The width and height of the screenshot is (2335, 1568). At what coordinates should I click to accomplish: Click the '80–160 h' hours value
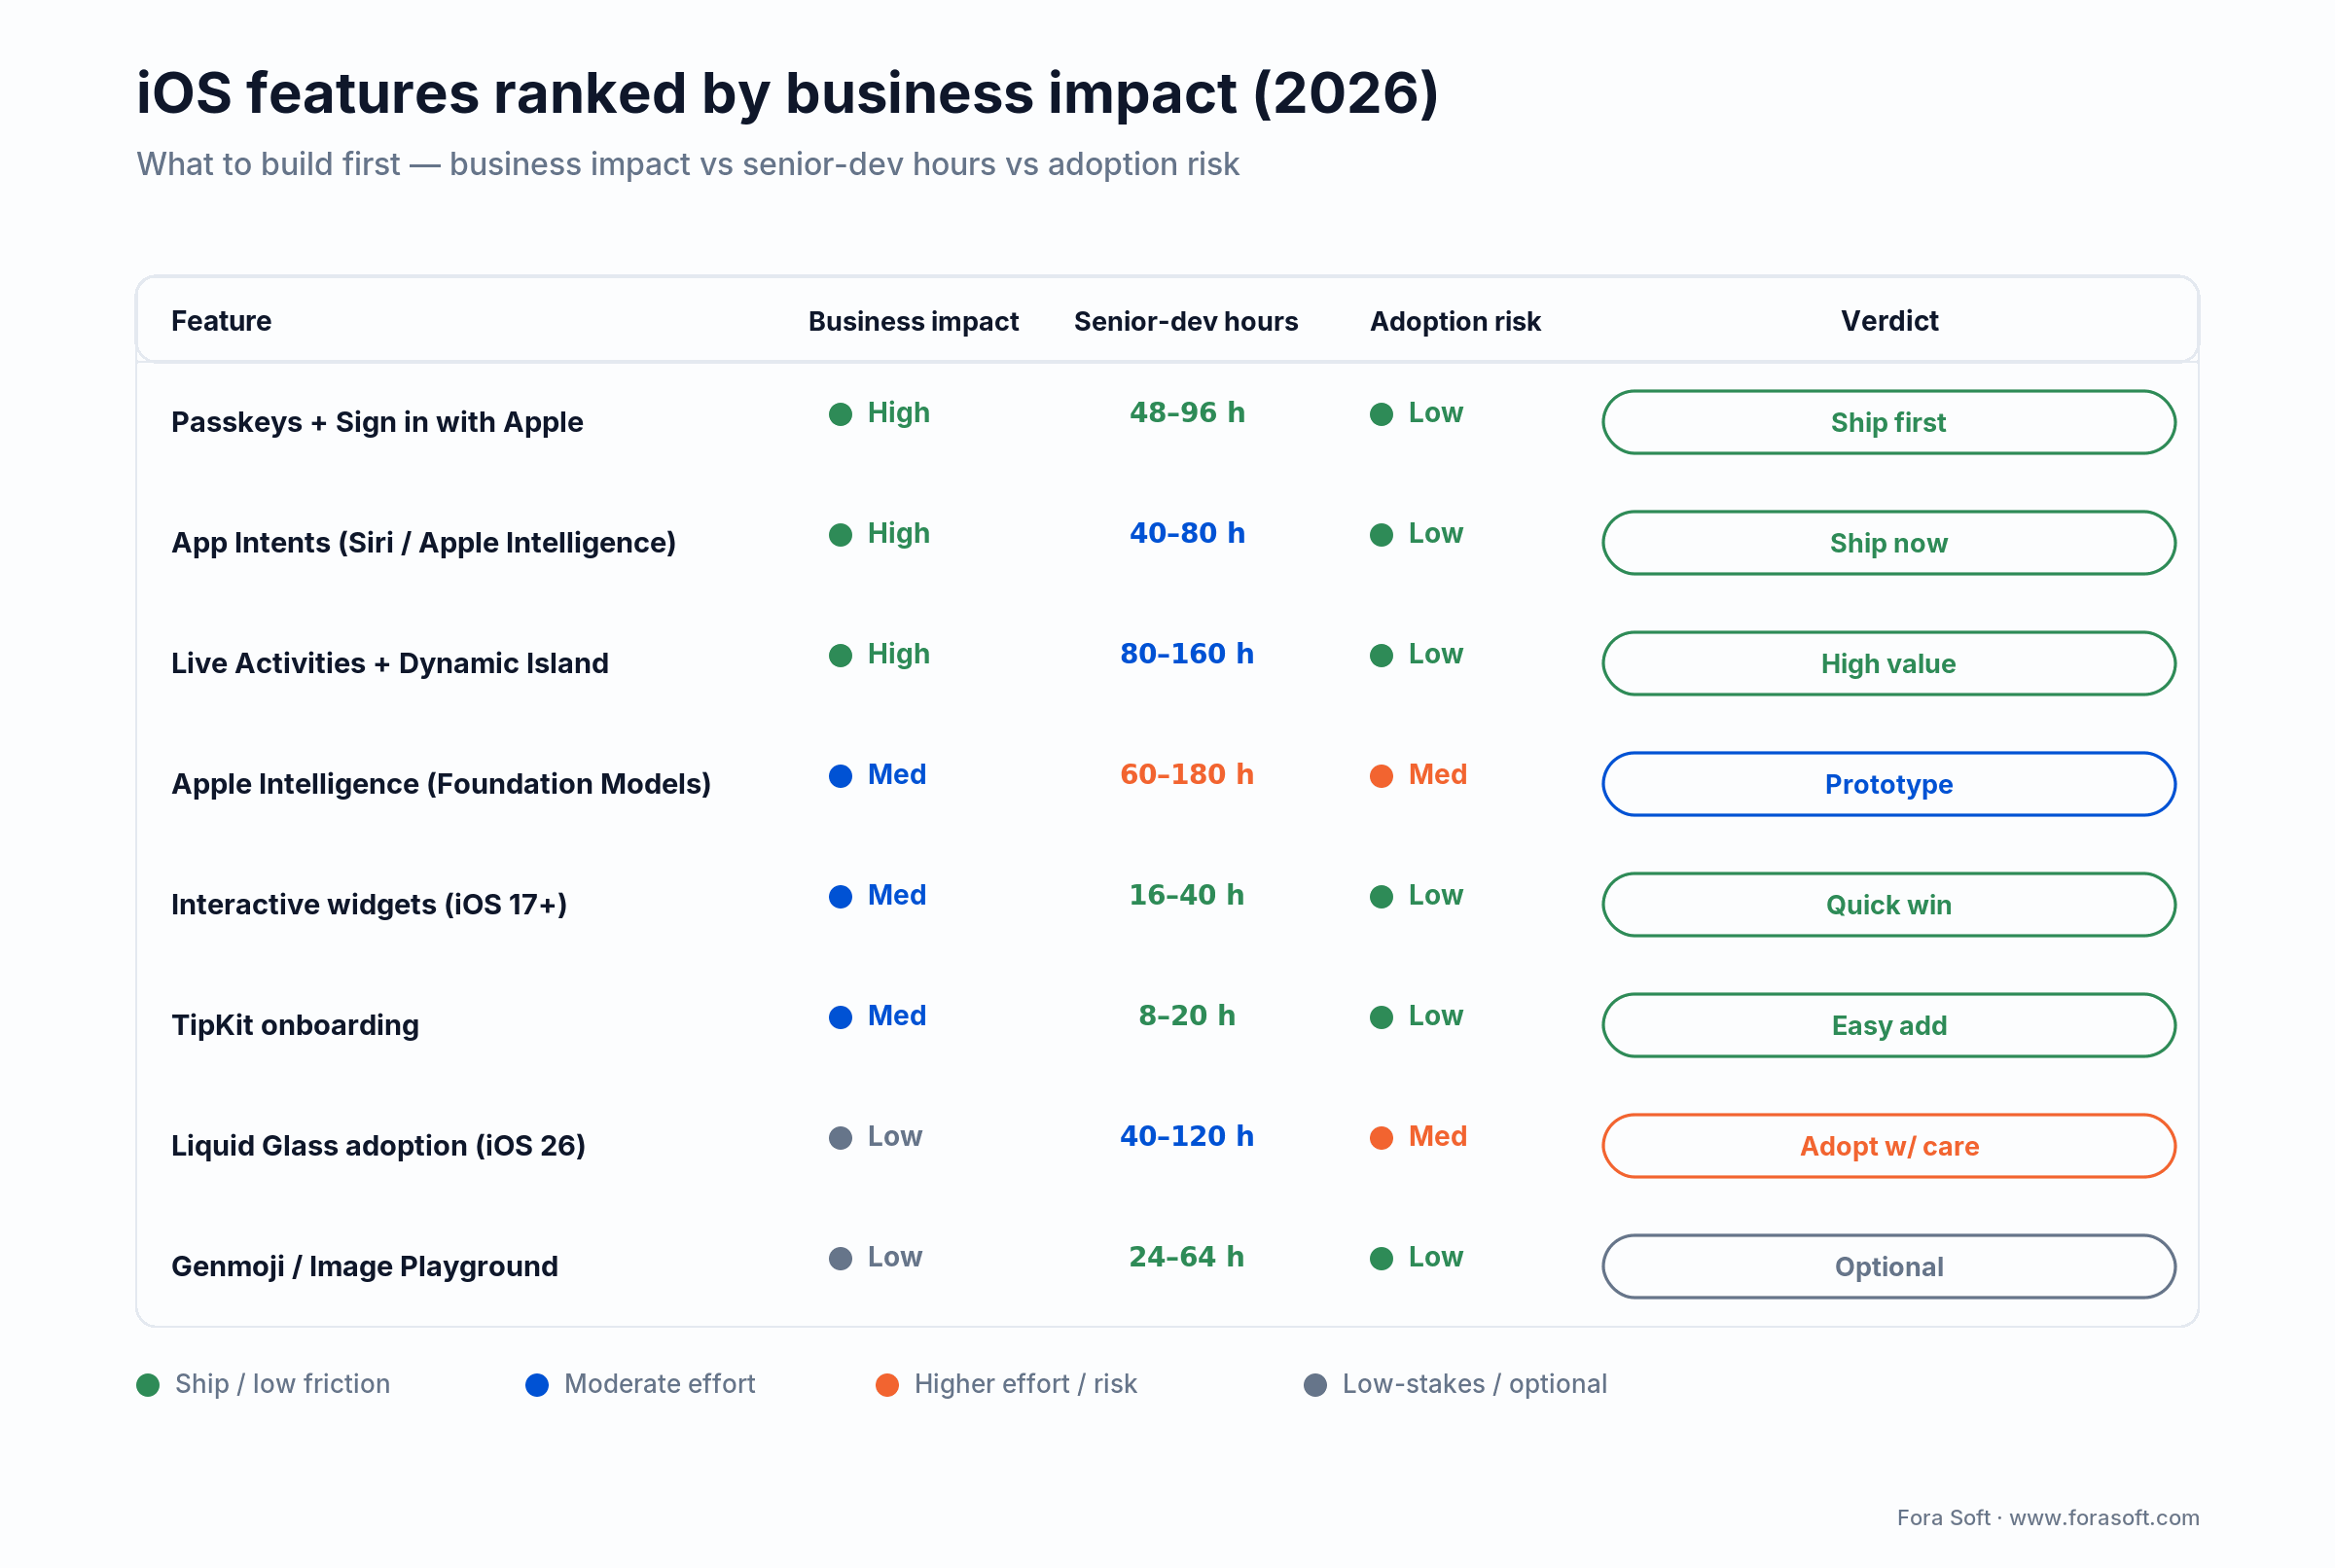(1187, 654)
